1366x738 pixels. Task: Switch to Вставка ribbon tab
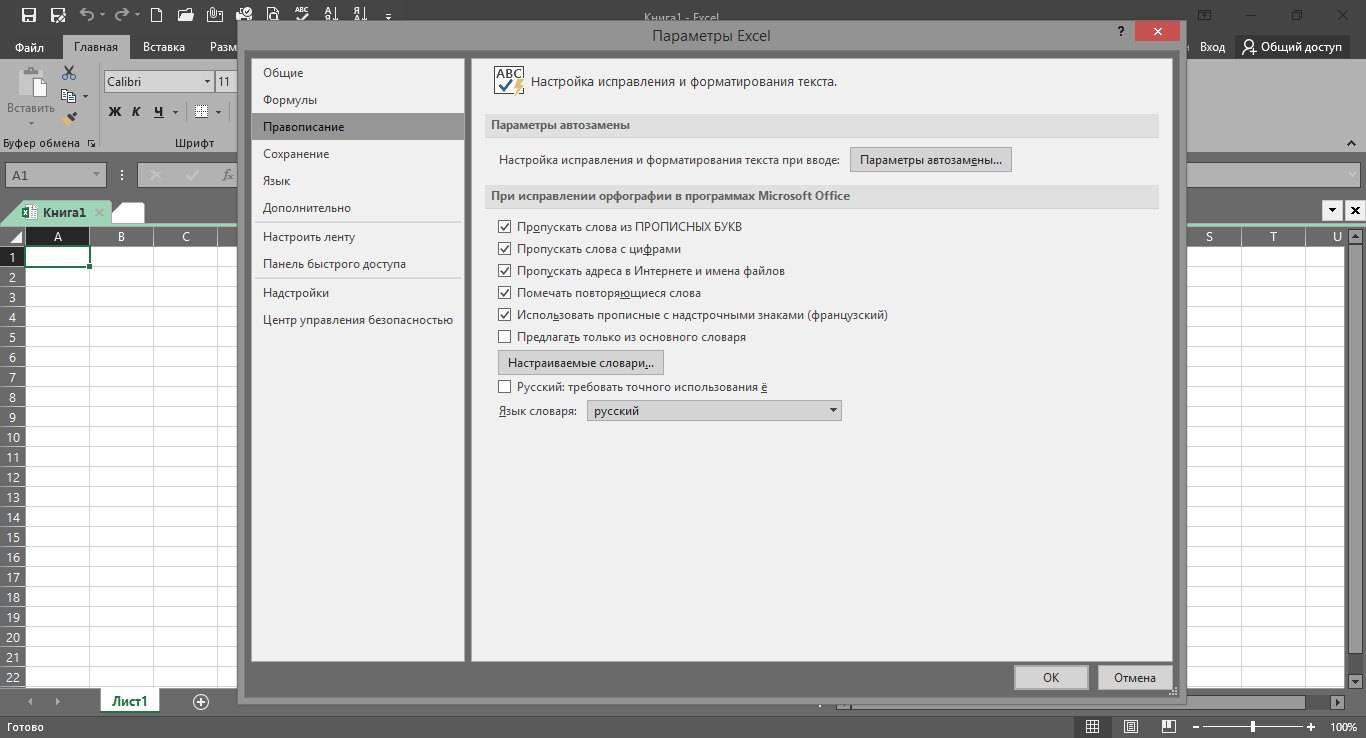coord(164,47)
